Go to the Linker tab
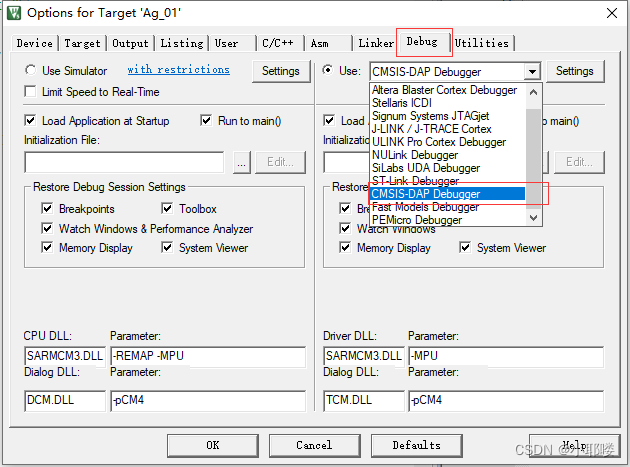The width and height of the screenshot is (630, 467). pos(376,43)
